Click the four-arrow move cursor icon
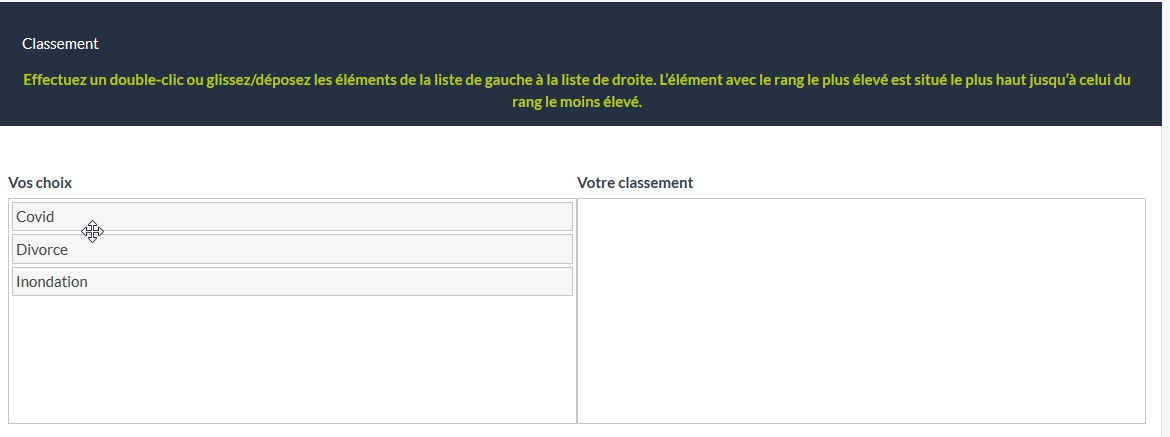 (x=92, y=232)
